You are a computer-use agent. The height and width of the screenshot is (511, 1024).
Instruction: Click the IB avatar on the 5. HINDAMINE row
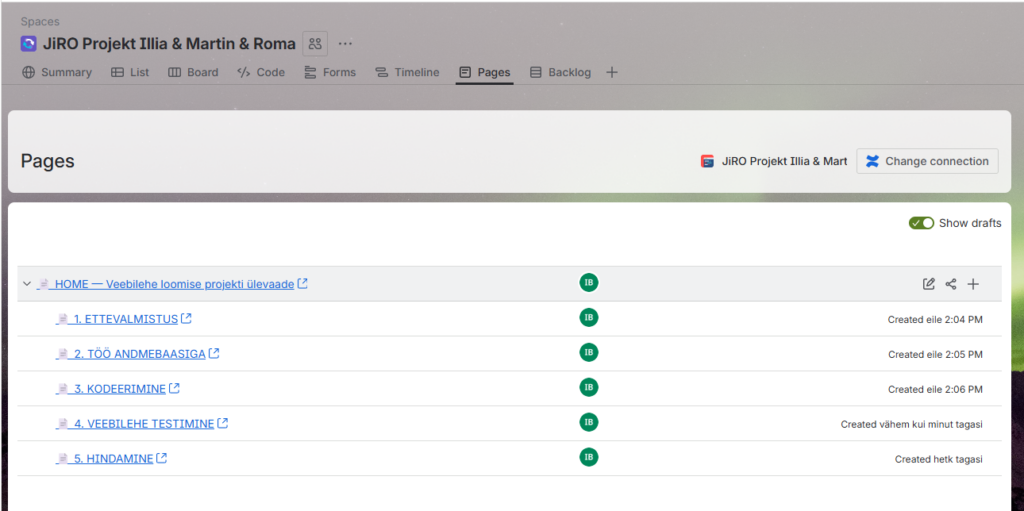click(589, 457)
